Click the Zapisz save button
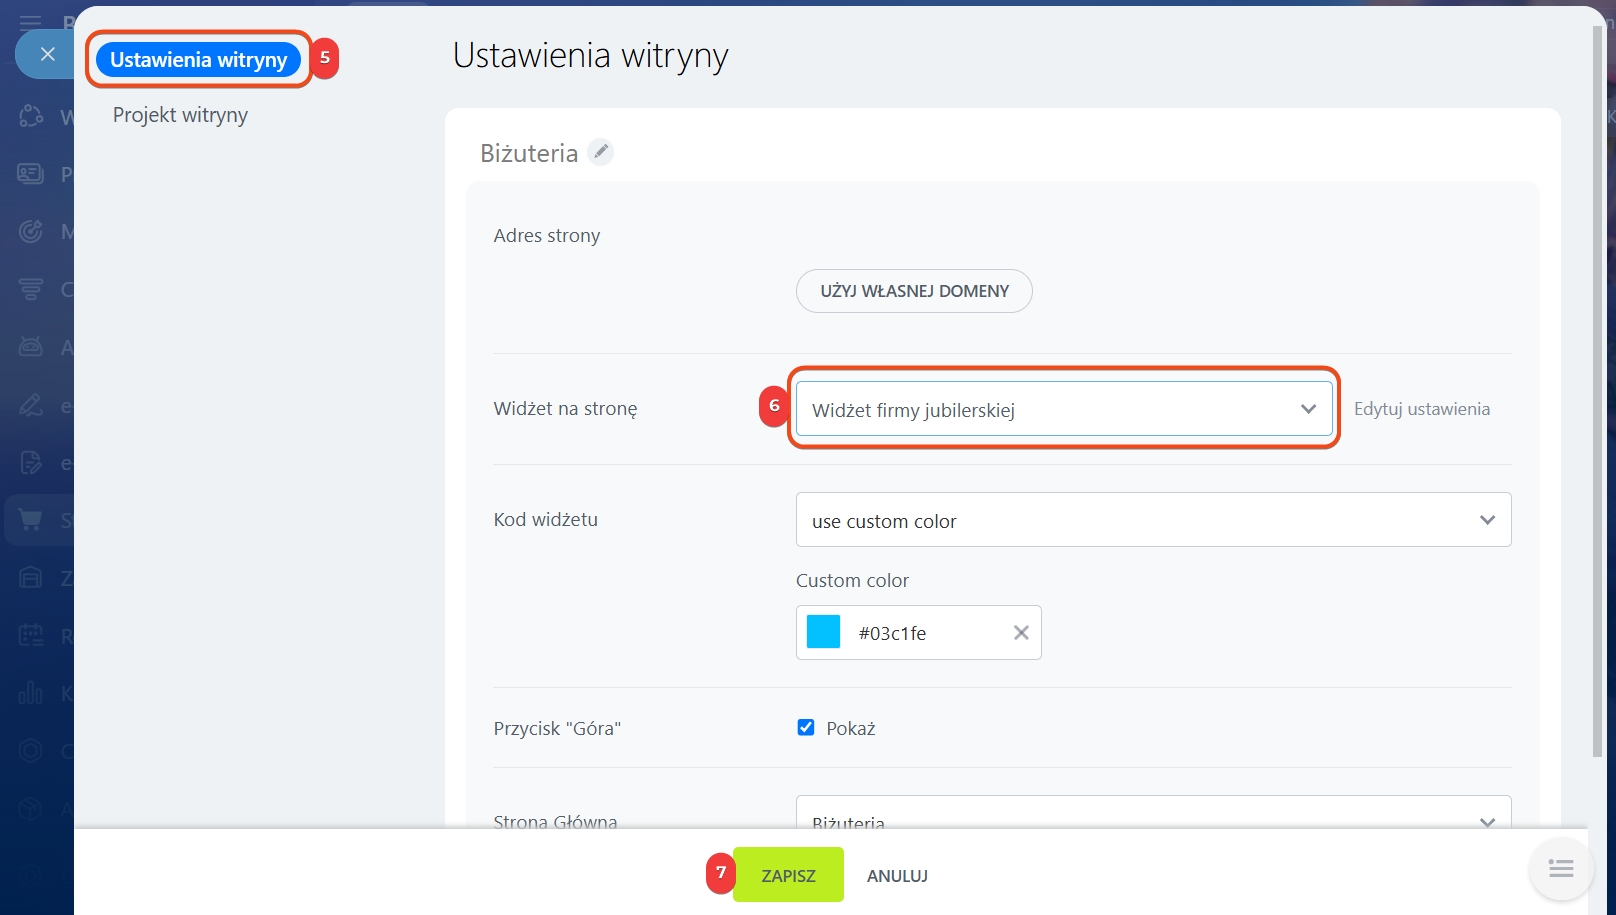The height and width of the screenshot is (915, 1616). pyautogui.click(x=788, y=875)
